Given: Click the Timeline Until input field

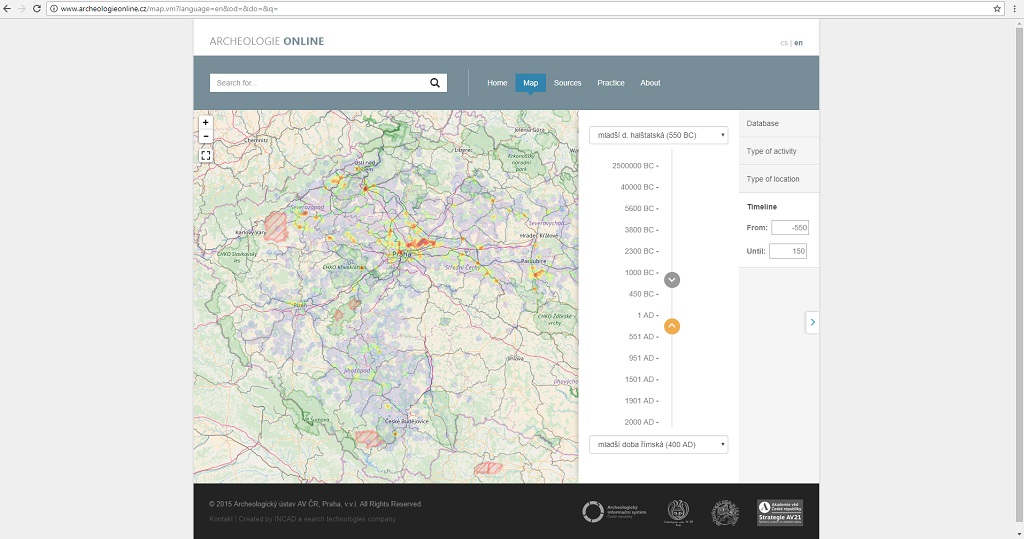Looking at the screenshot, I should tap(788, 251).
